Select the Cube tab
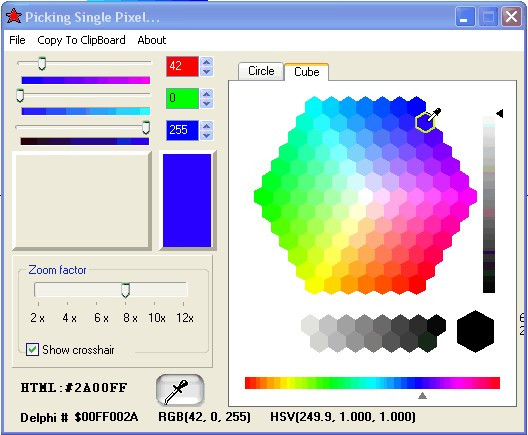 pyautogui.click(x=306, y=72)
